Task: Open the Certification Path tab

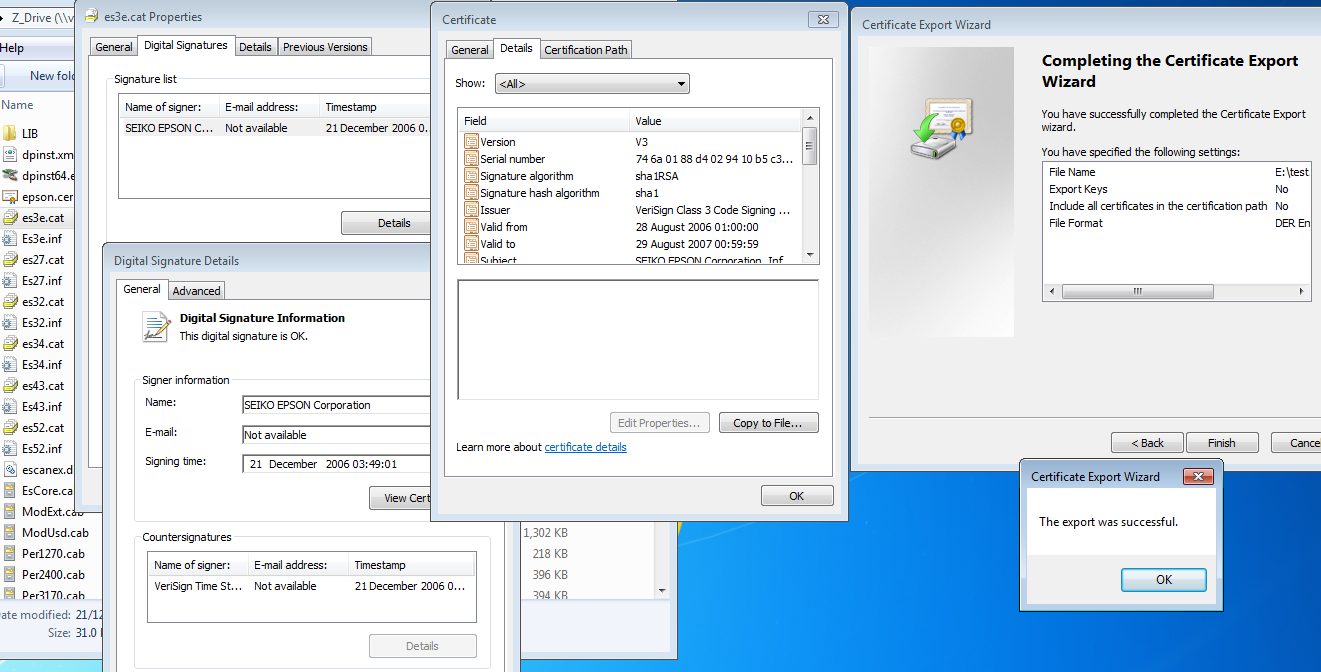Action: click(586, 50)
